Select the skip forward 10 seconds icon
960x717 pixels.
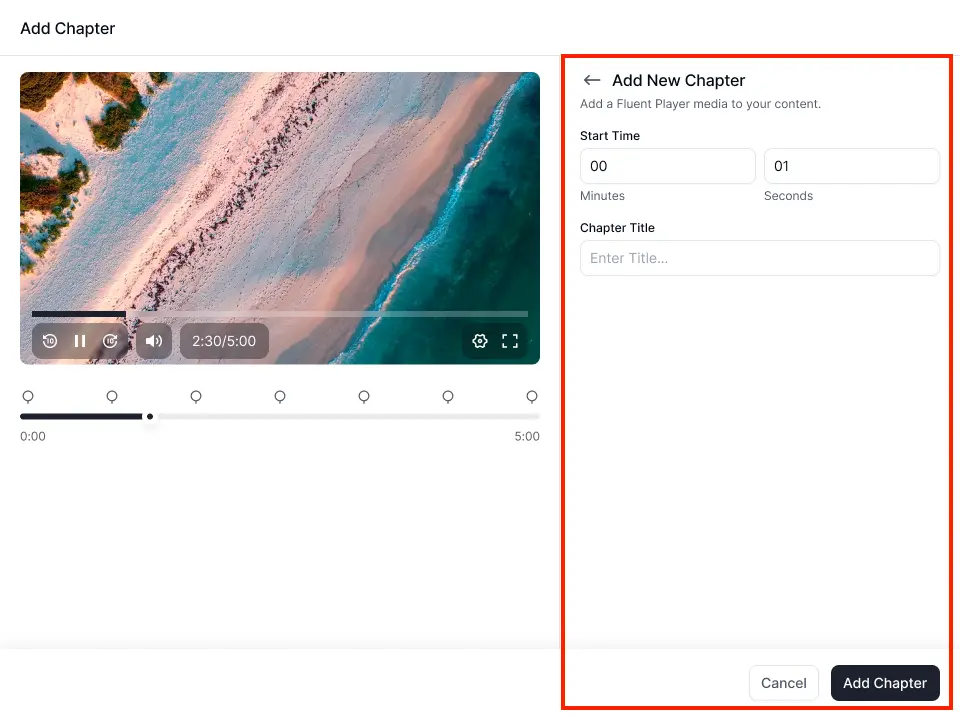click(x=111, y=341)
